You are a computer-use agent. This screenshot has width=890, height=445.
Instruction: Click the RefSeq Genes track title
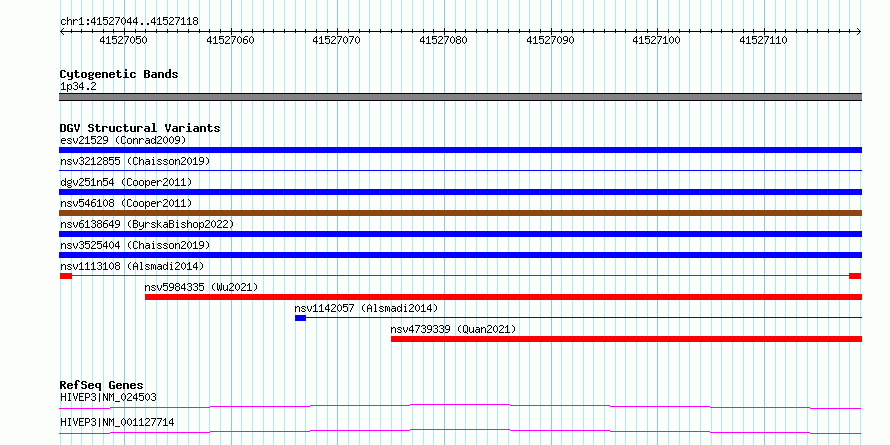(x=102, y=385)
